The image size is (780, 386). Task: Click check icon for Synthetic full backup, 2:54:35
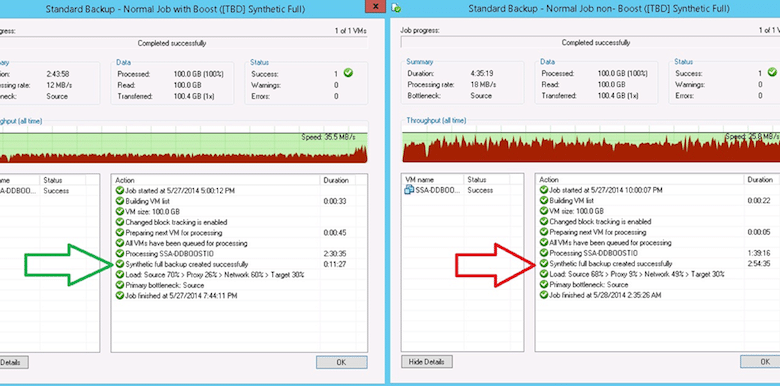[x=544, y=264]
